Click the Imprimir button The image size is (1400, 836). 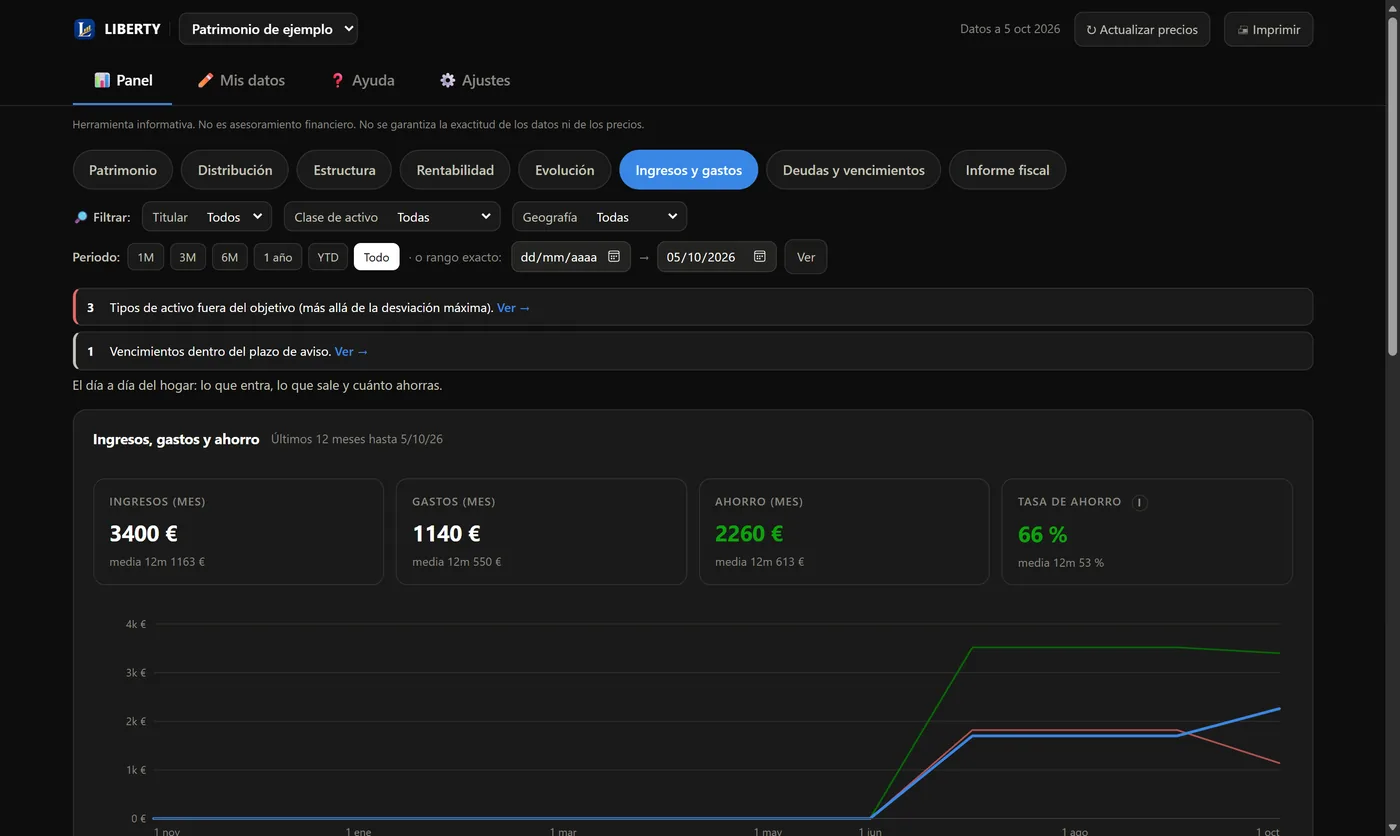click(x=1269, y=29)
